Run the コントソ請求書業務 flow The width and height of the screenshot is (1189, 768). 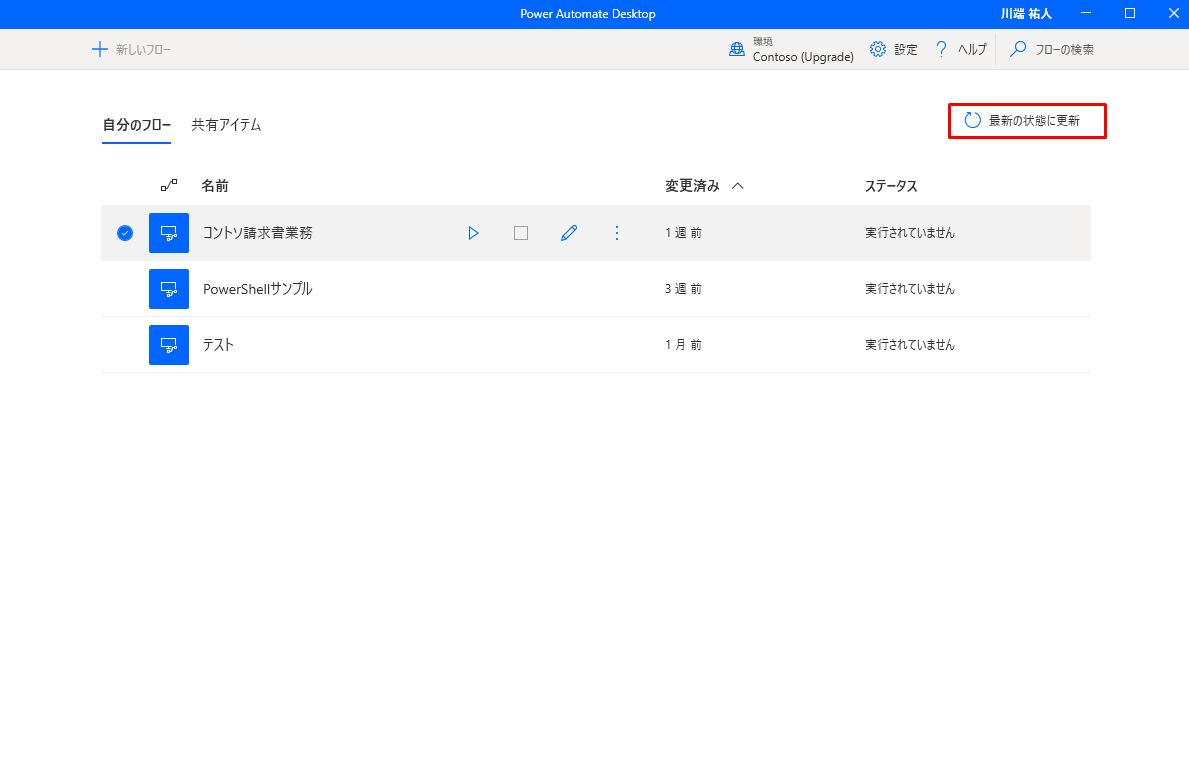pyautogui.click(x=473, y=233)
